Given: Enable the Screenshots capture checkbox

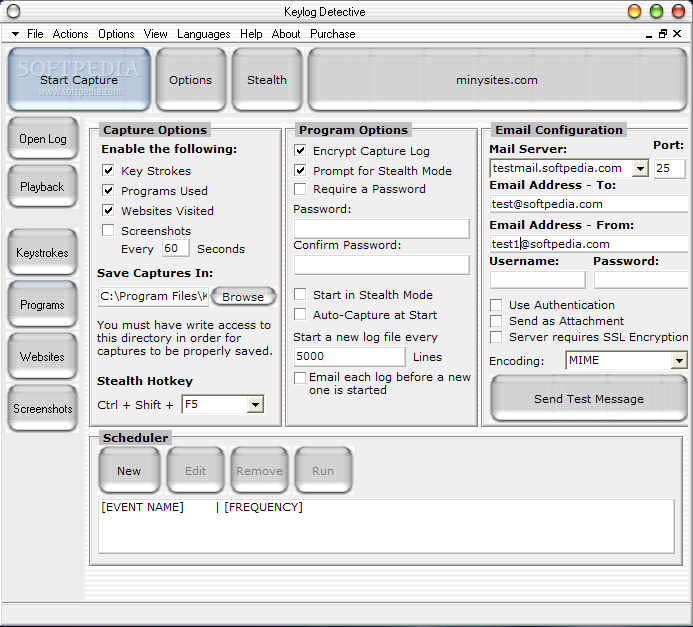Looking at the screenshot, I should [x=108, y=230].
